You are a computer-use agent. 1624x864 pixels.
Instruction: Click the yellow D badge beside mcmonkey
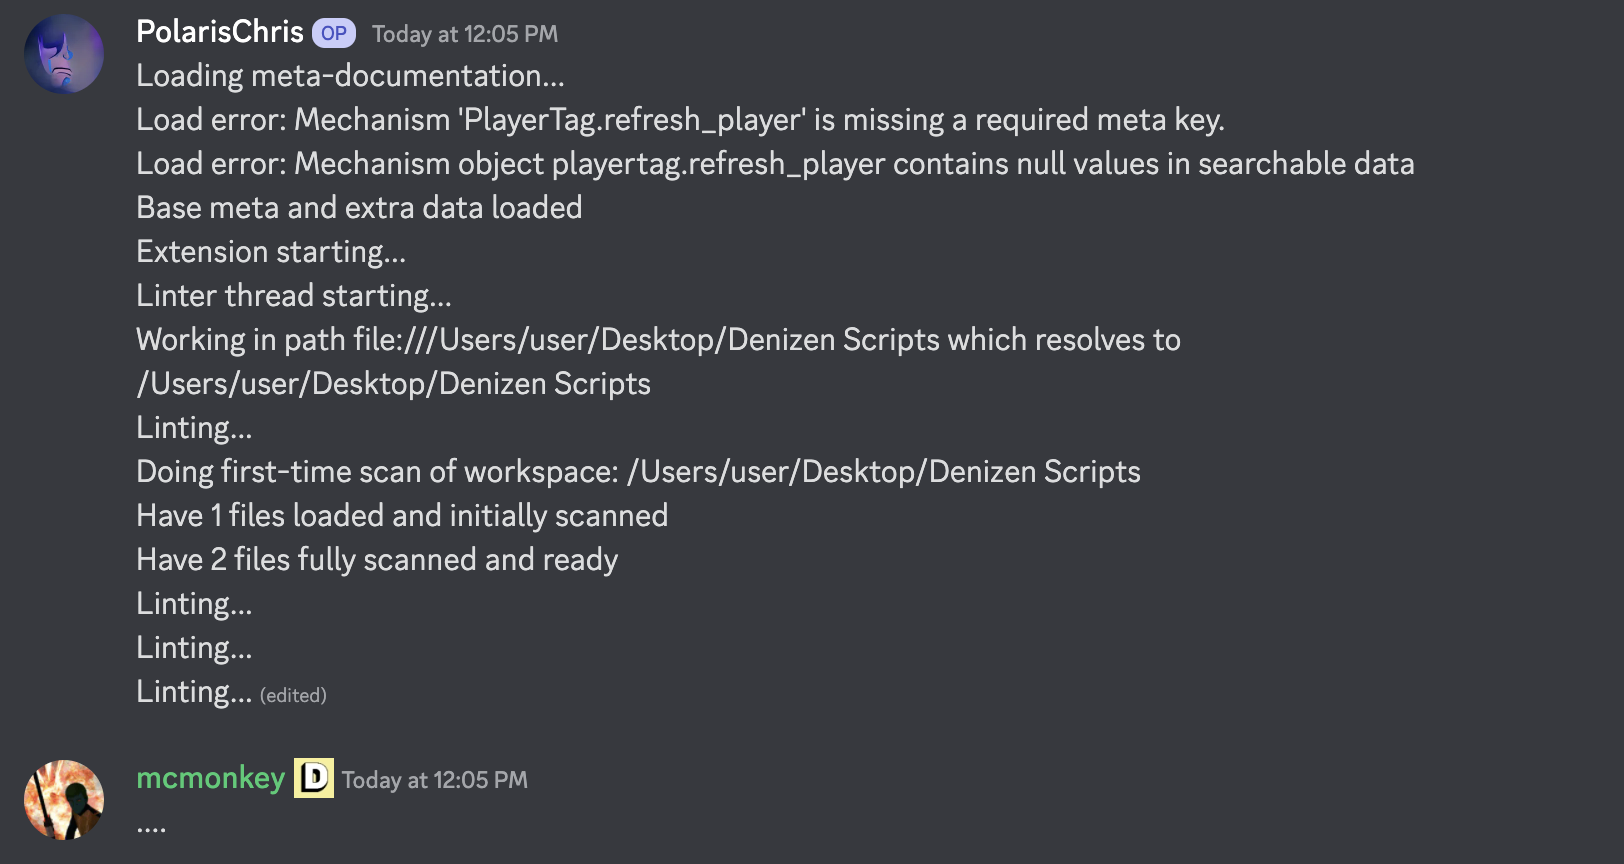click(x=314, y=778)
